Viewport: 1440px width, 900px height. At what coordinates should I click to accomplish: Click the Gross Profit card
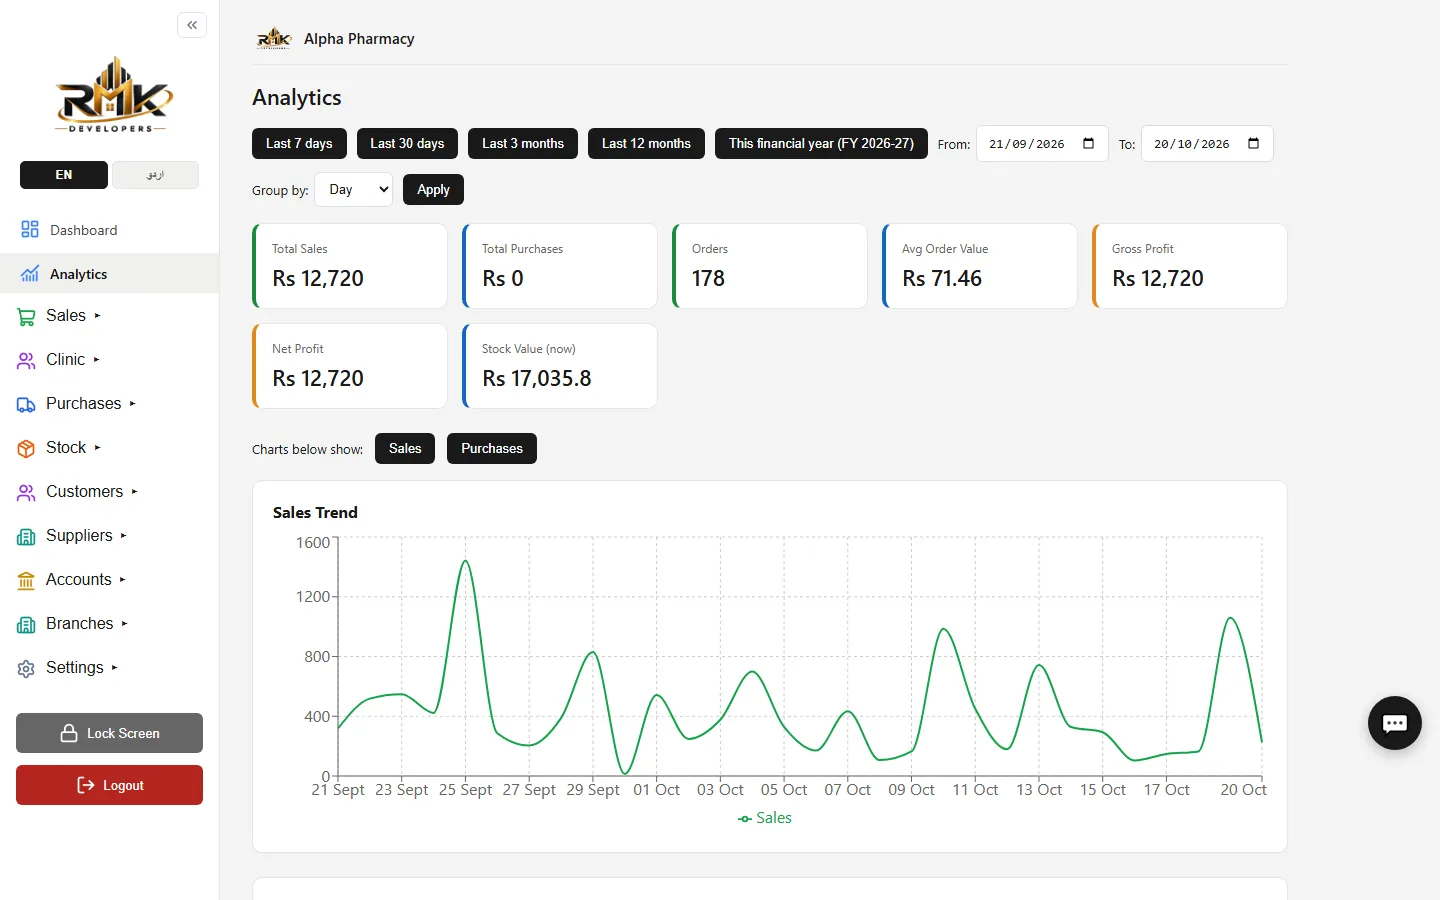click(x=1190, y=266)
